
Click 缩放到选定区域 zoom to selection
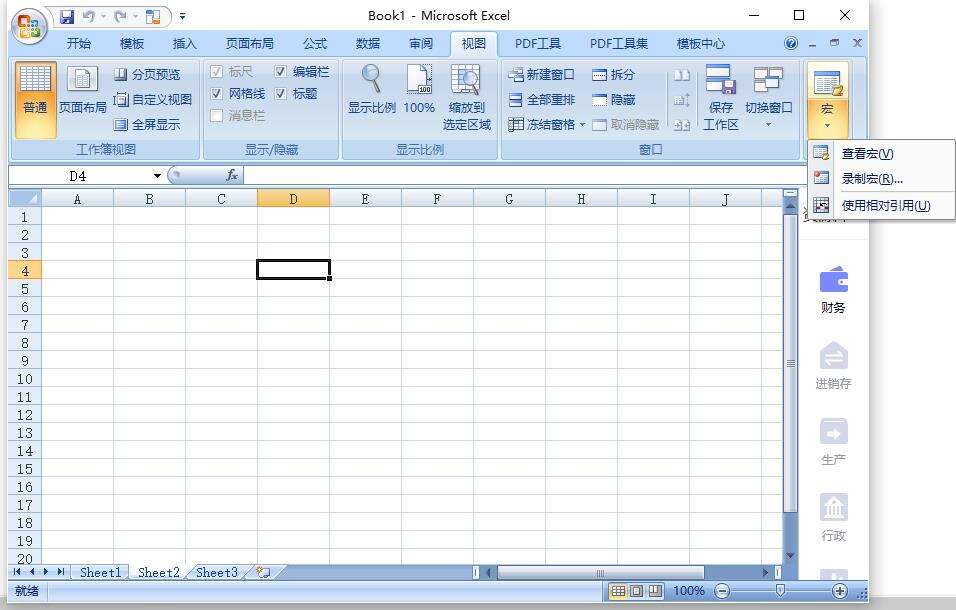(x=466, y=98)
